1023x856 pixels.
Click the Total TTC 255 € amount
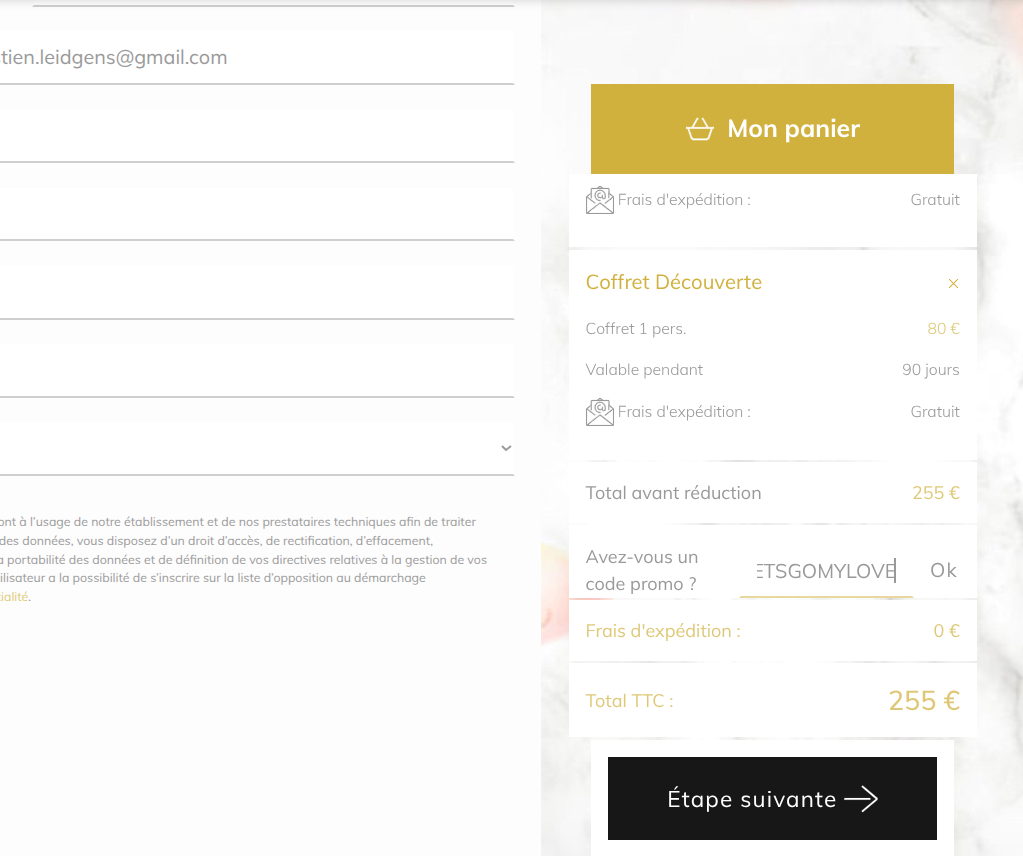(x=923, y=701)
